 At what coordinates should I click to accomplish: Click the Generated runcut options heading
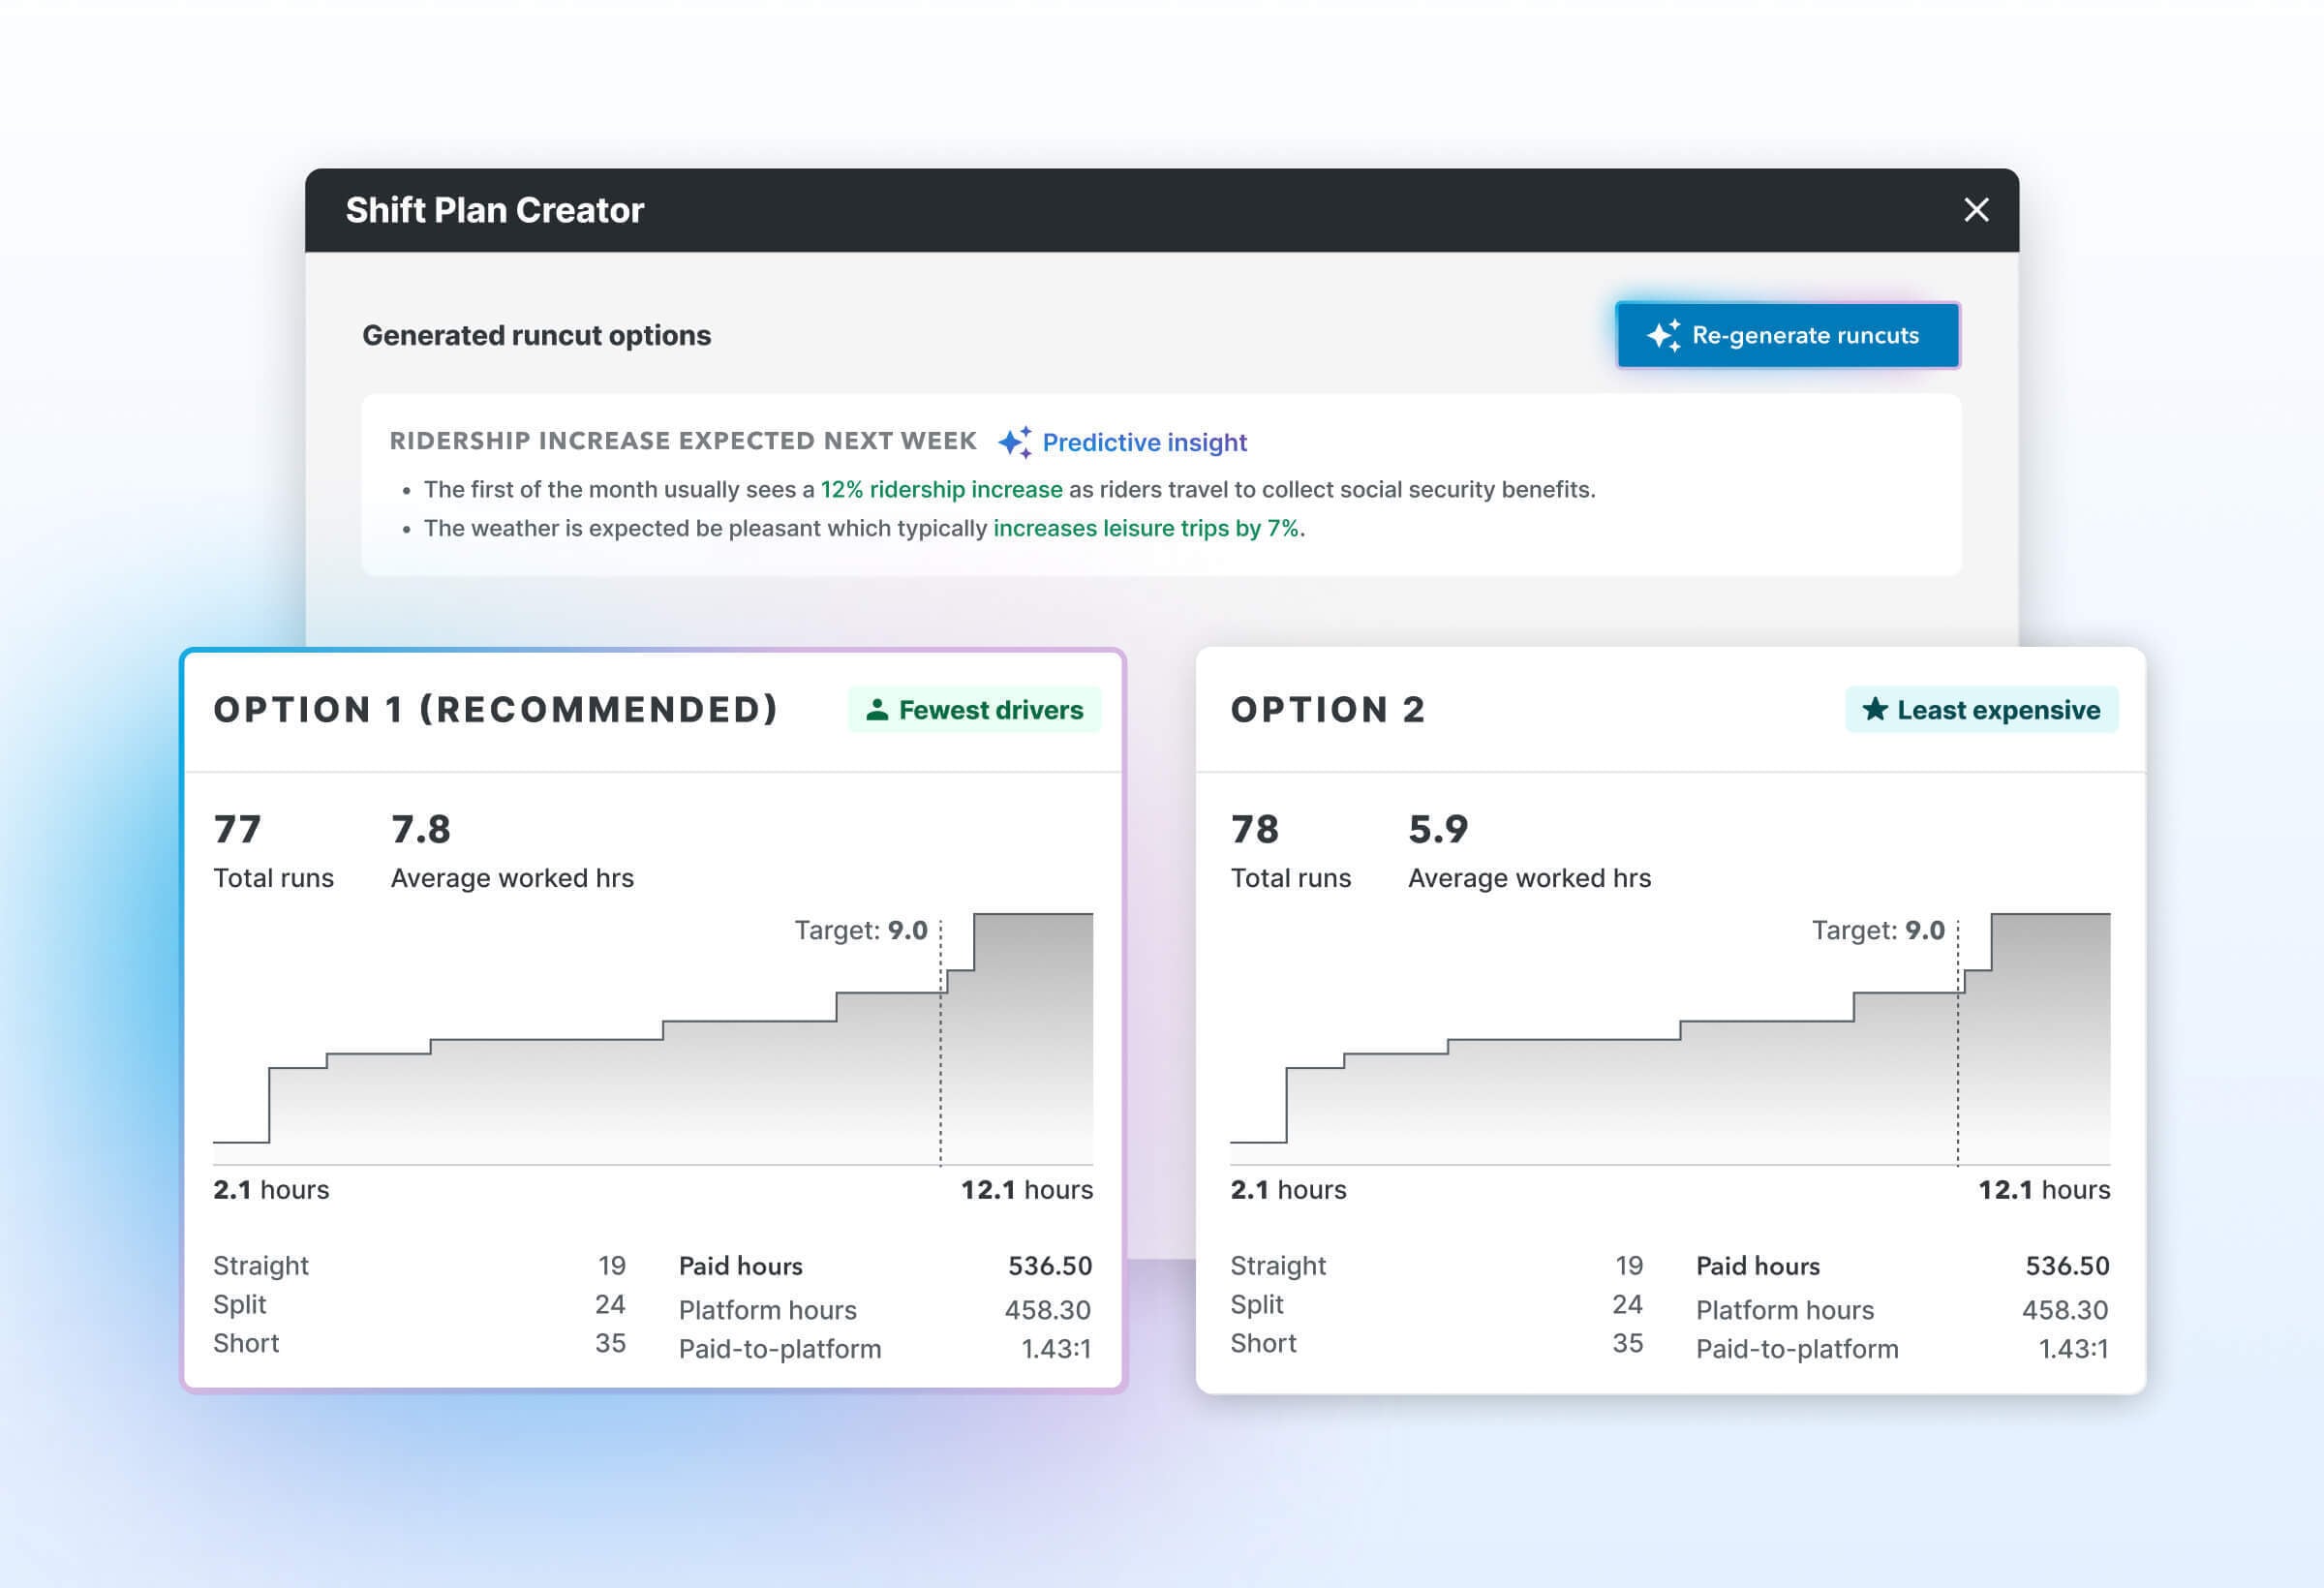536,335
